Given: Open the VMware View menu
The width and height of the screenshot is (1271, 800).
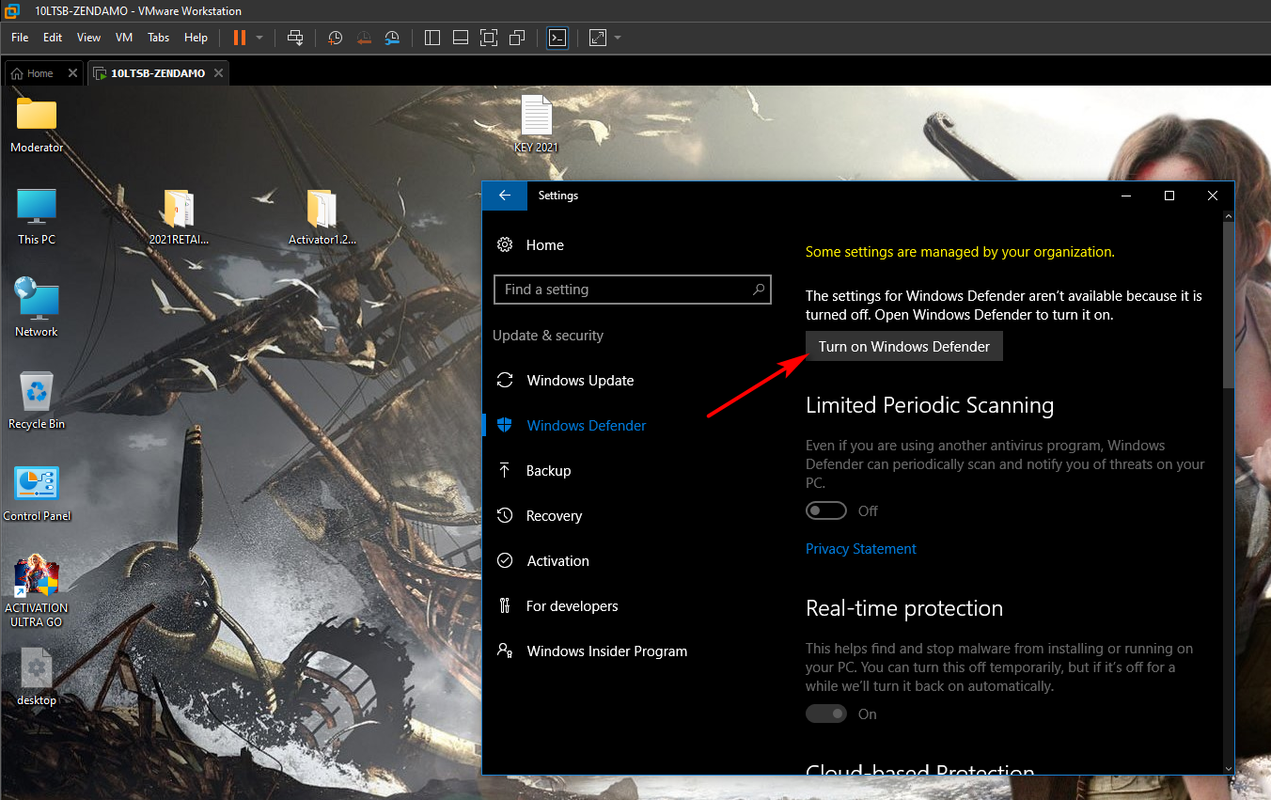Looking at the screenshot, I should [x=89, y=37].
